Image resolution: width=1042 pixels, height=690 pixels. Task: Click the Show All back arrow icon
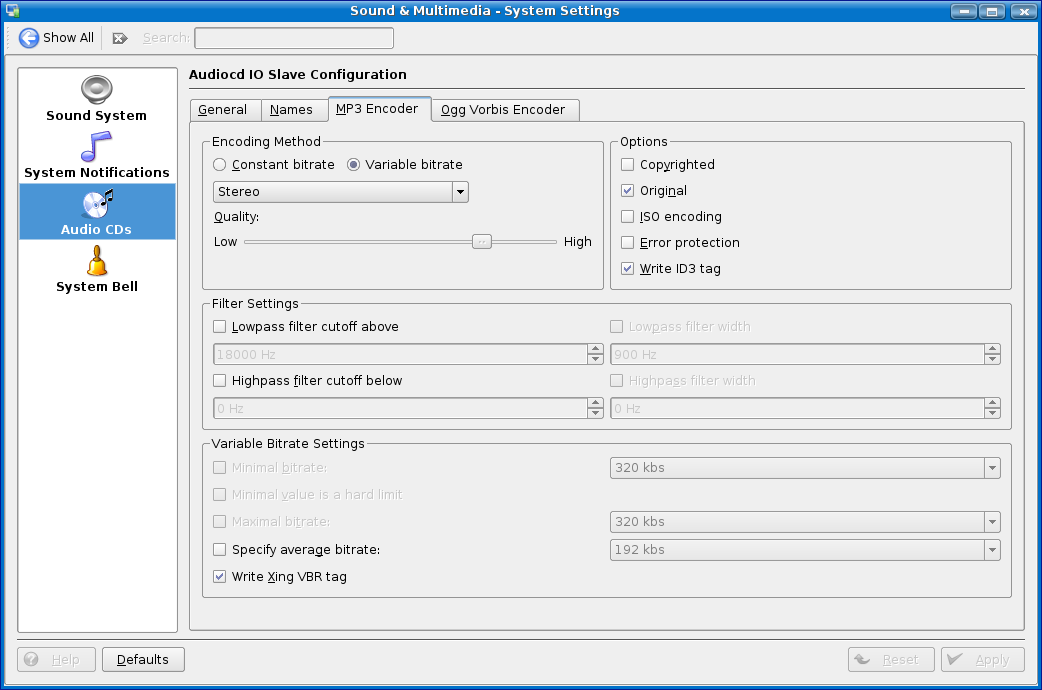point(29,38)
